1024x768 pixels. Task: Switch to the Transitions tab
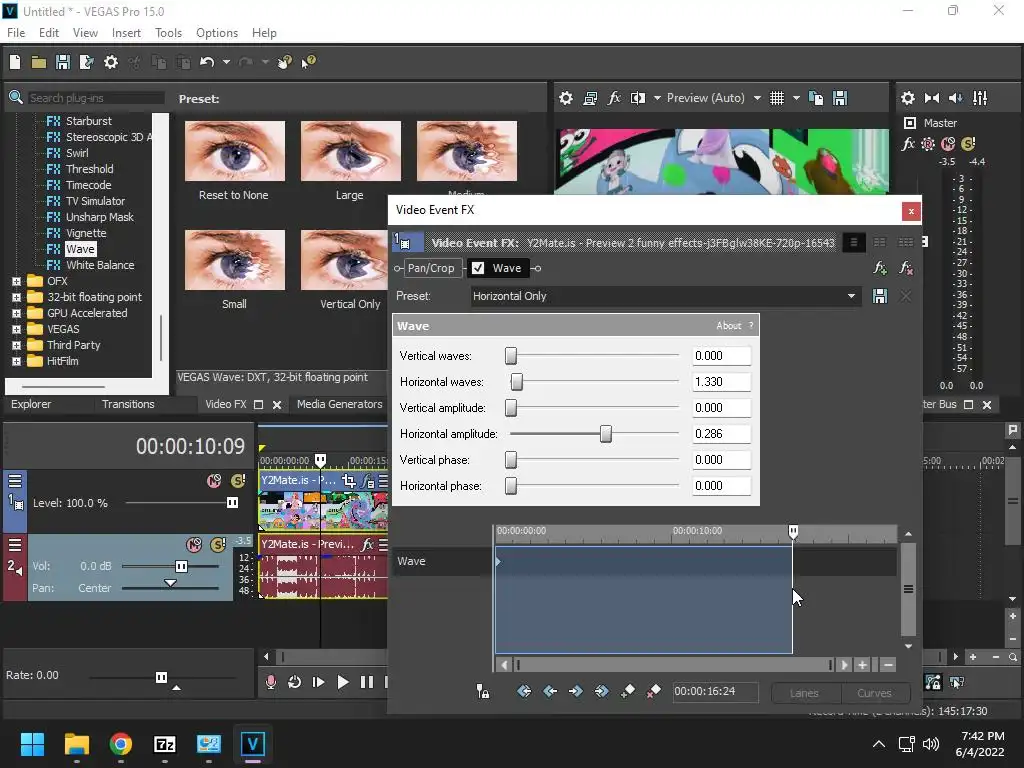pyautogui.click(x=128, y=404)
